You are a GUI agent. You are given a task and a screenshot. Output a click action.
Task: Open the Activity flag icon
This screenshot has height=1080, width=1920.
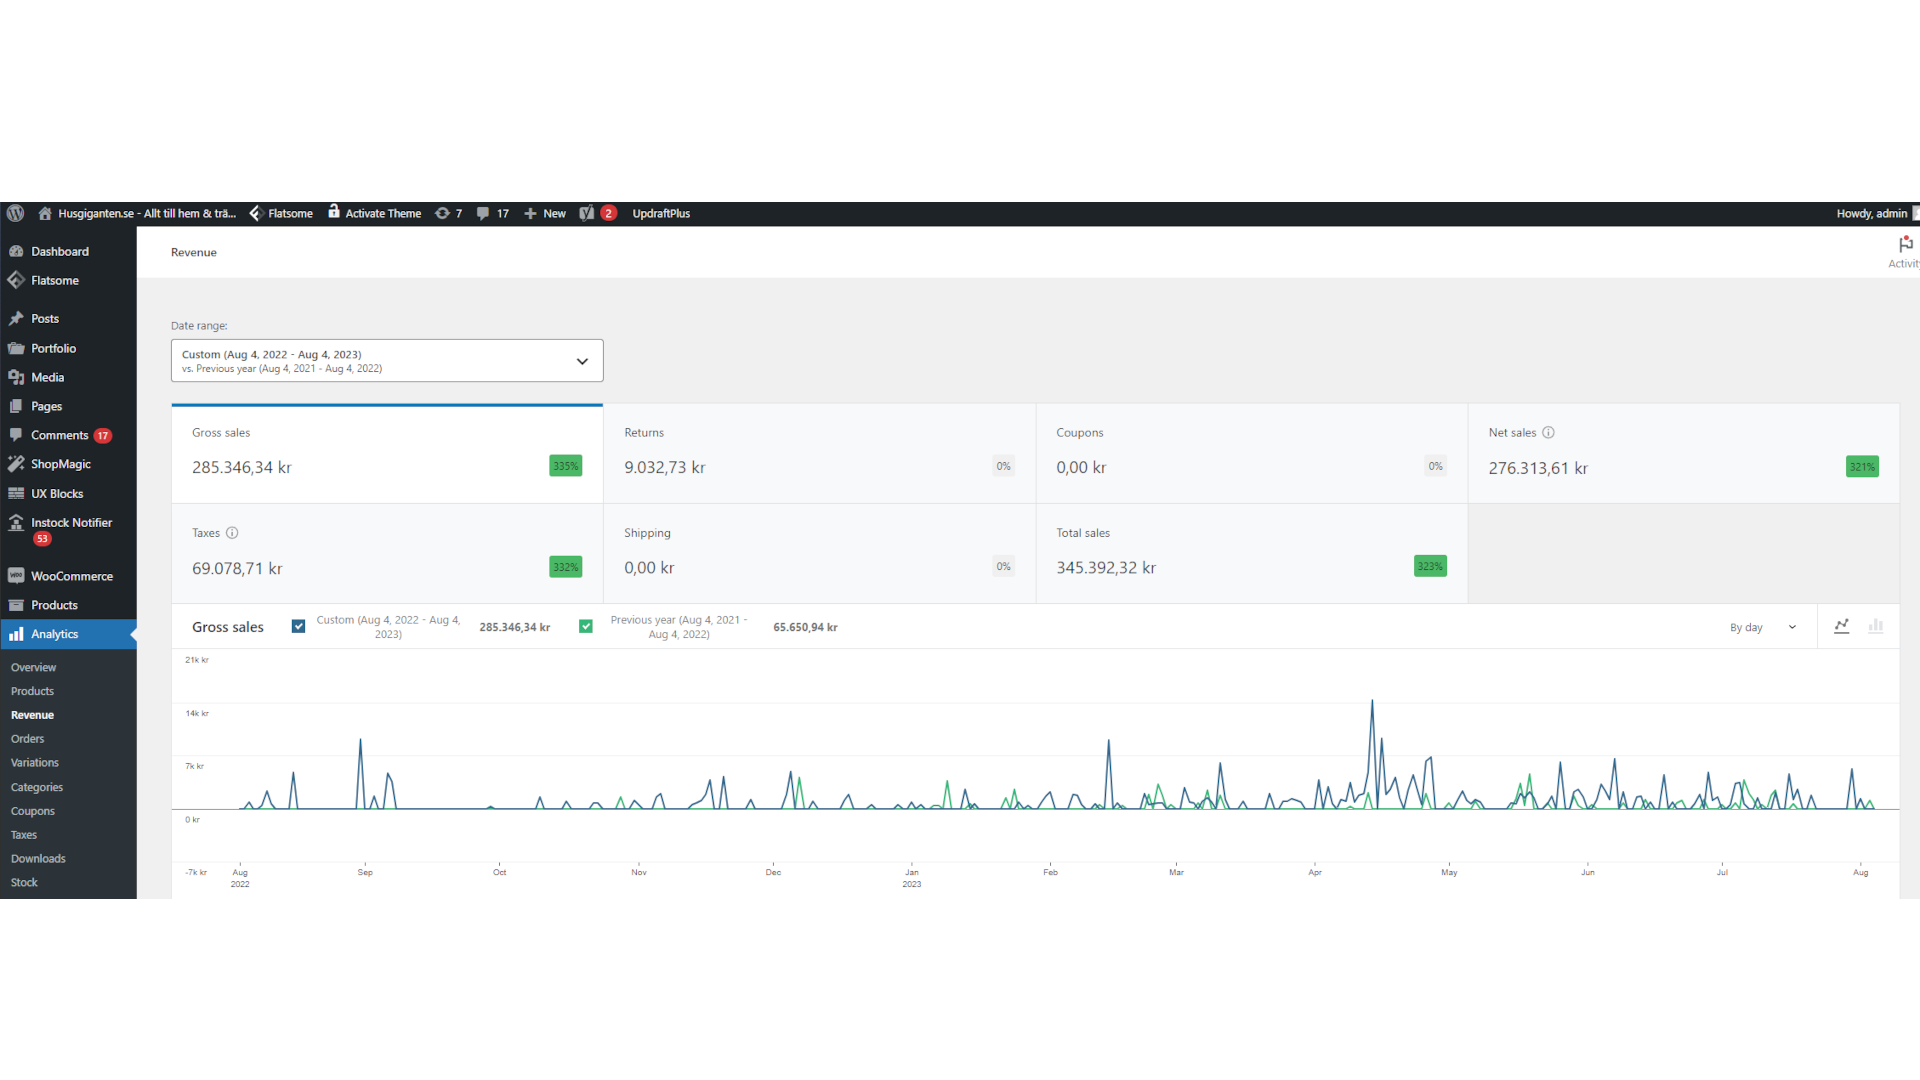click(1905, 245)
